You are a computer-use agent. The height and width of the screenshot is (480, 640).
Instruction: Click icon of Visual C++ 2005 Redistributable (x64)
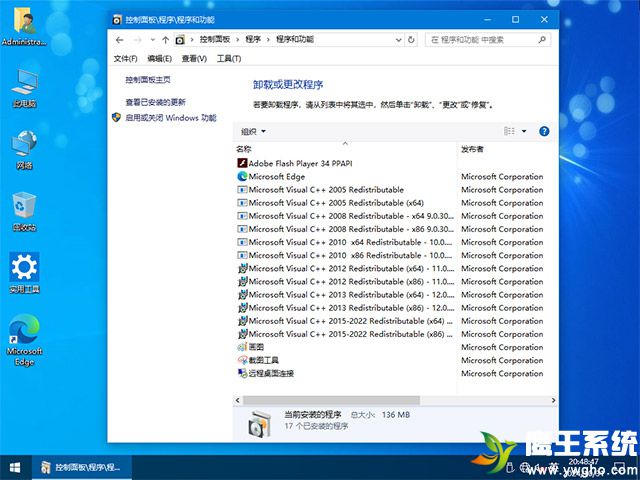click(242, 203)
